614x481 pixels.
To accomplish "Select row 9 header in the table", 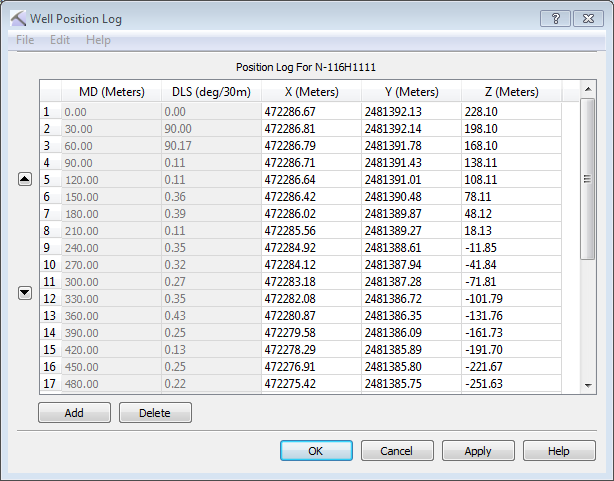I will coord(46,247).
